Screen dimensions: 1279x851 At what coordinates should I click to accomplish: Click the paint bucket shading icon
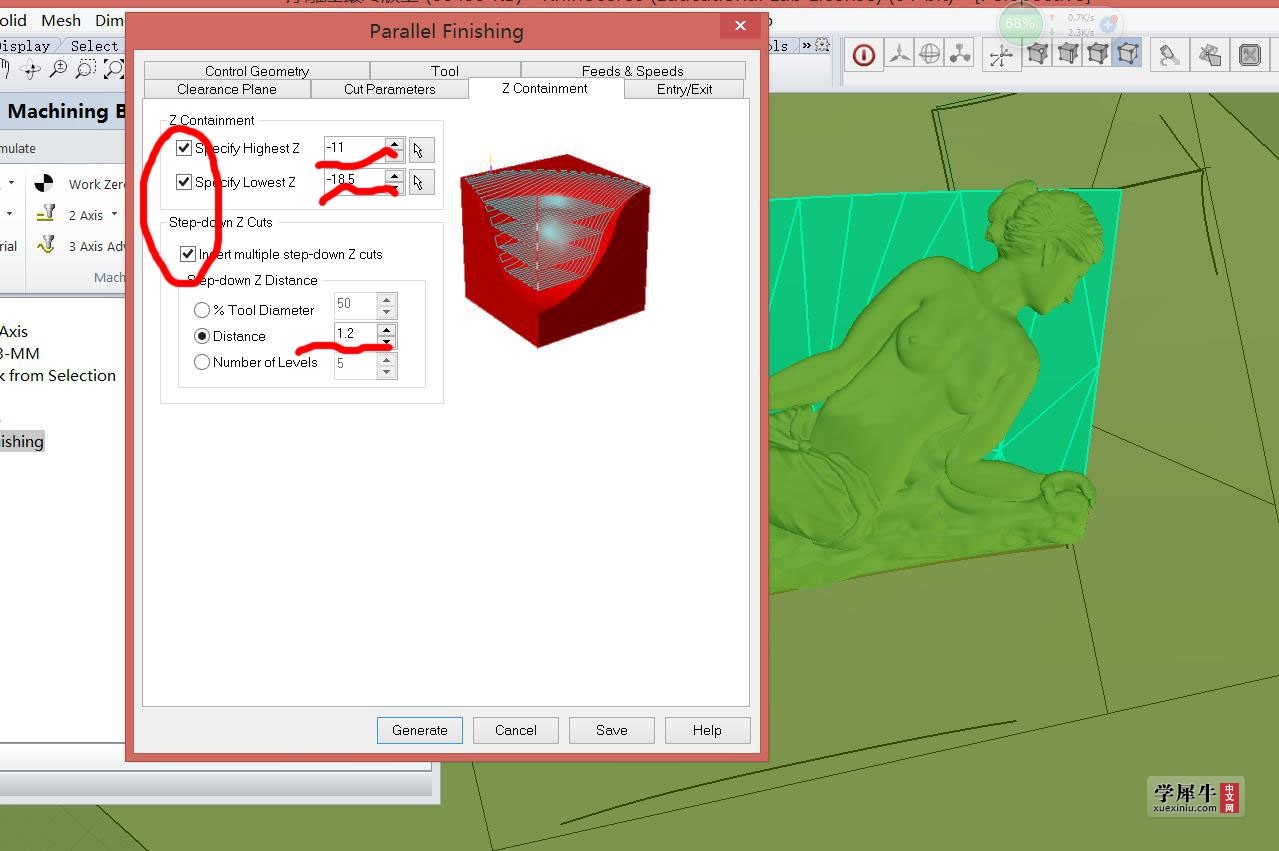pyautogui.click(x=1168, y=55)
